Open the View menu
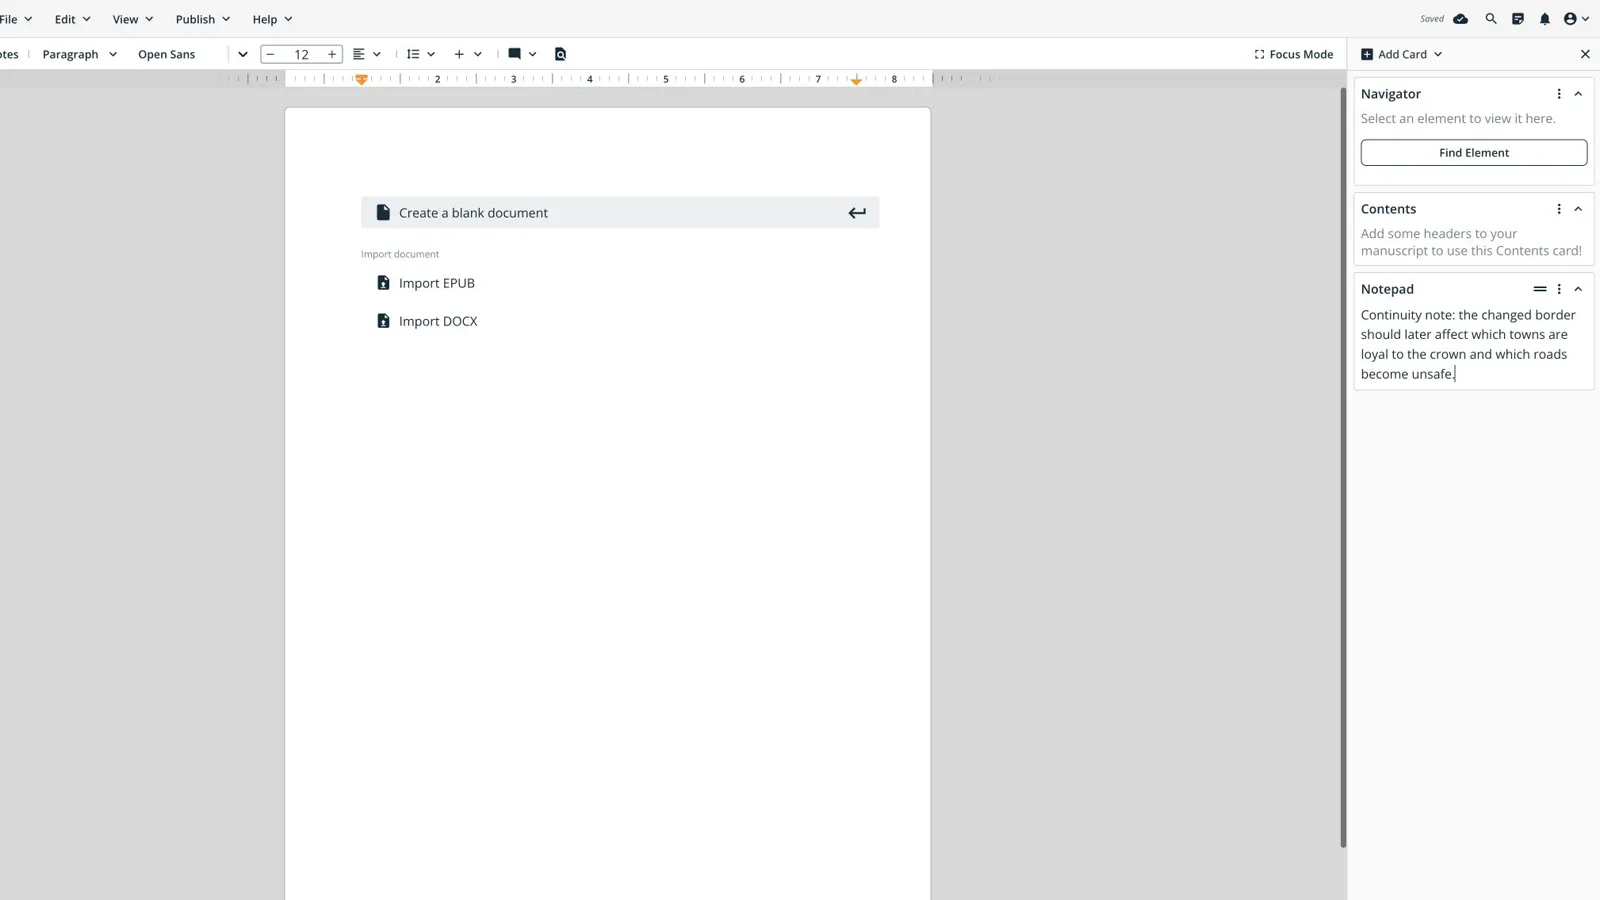This screenshot has width=1600, height=900. coord(132,19)
